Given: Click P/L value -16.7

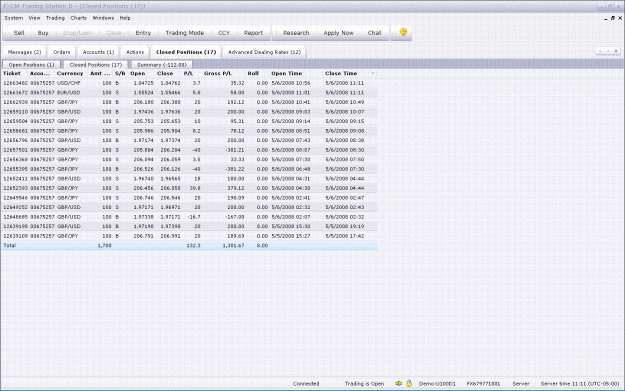Looking at the screenshot, I should 194,217.
